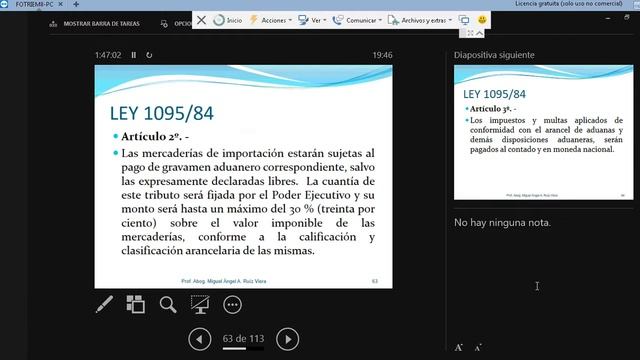Click the 63 de 113 slide counter

pyautogui.click(x=243, y=339)
